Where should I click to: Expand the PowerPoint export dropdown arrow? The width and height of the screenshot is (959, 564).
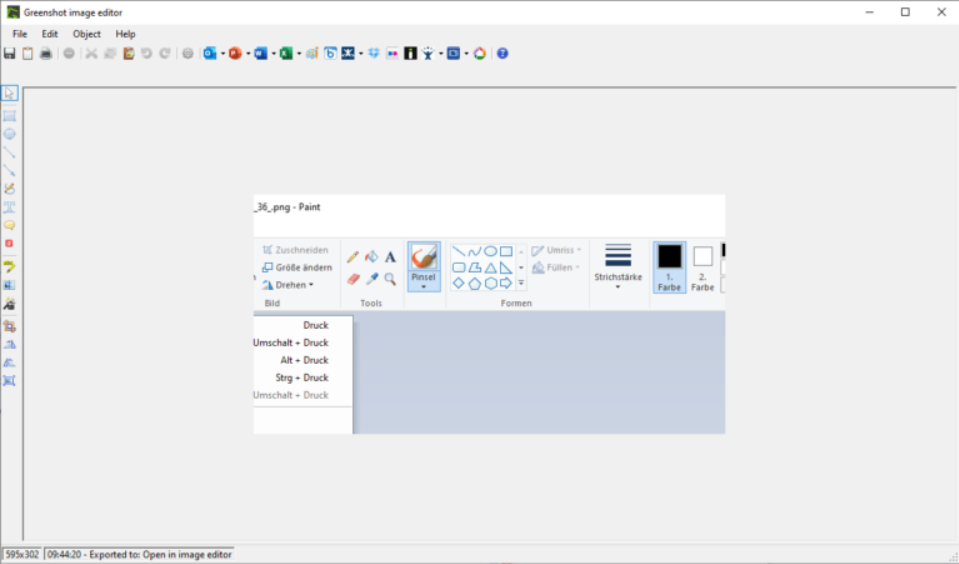(248, 54)
